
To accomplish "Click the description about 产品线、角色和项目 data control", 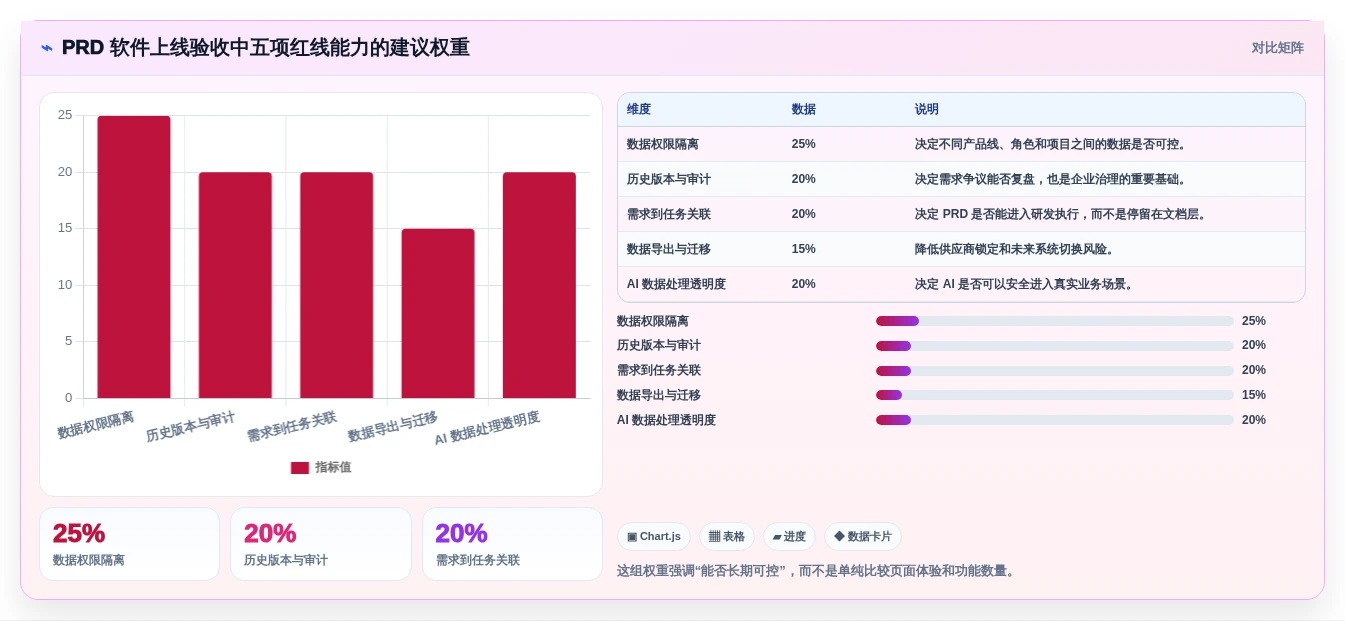I will coord(1051,144).
